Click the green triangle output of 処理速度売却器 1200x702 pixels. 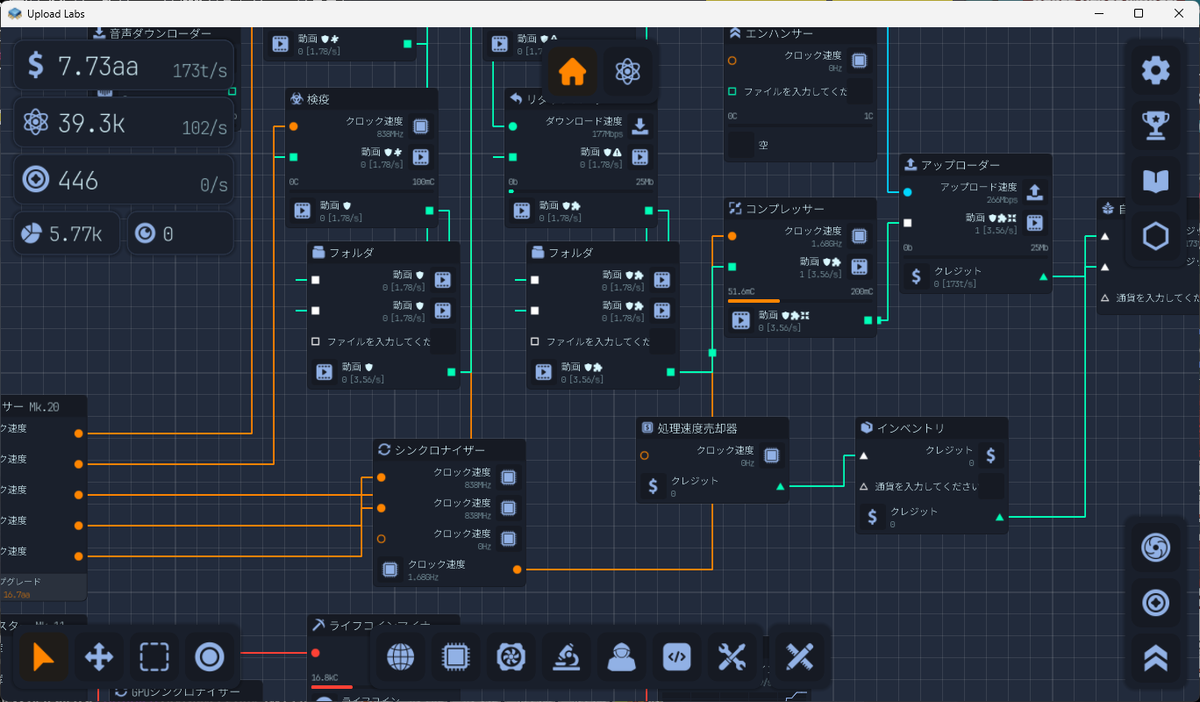tap(781, 487)
